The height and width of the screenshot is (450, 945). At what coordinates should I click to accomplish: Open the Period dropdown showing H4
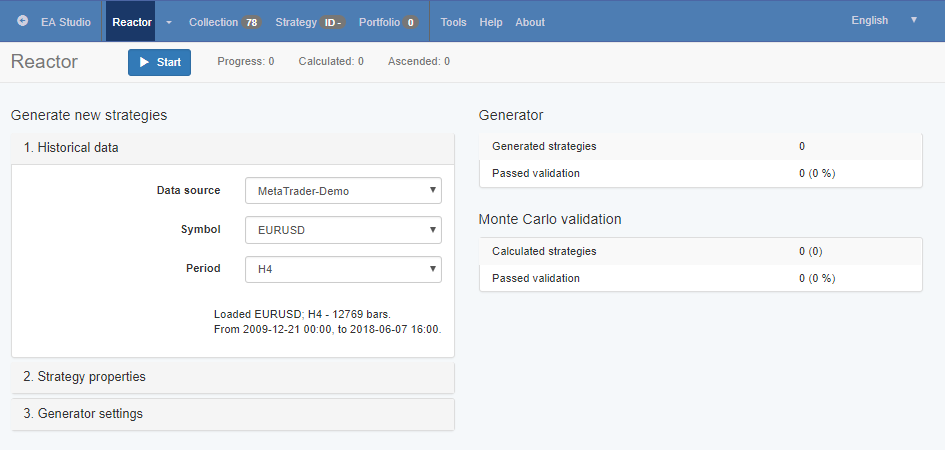click(343, 269)
